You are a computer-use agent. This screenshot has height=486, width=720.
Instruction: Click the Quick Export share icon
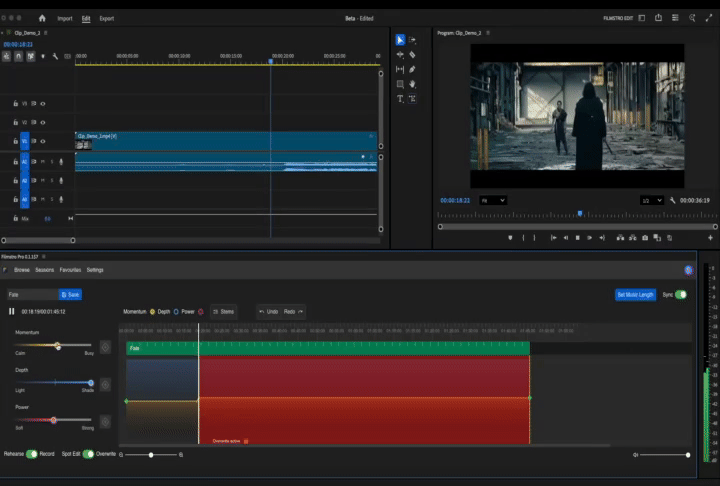(659, 18)
